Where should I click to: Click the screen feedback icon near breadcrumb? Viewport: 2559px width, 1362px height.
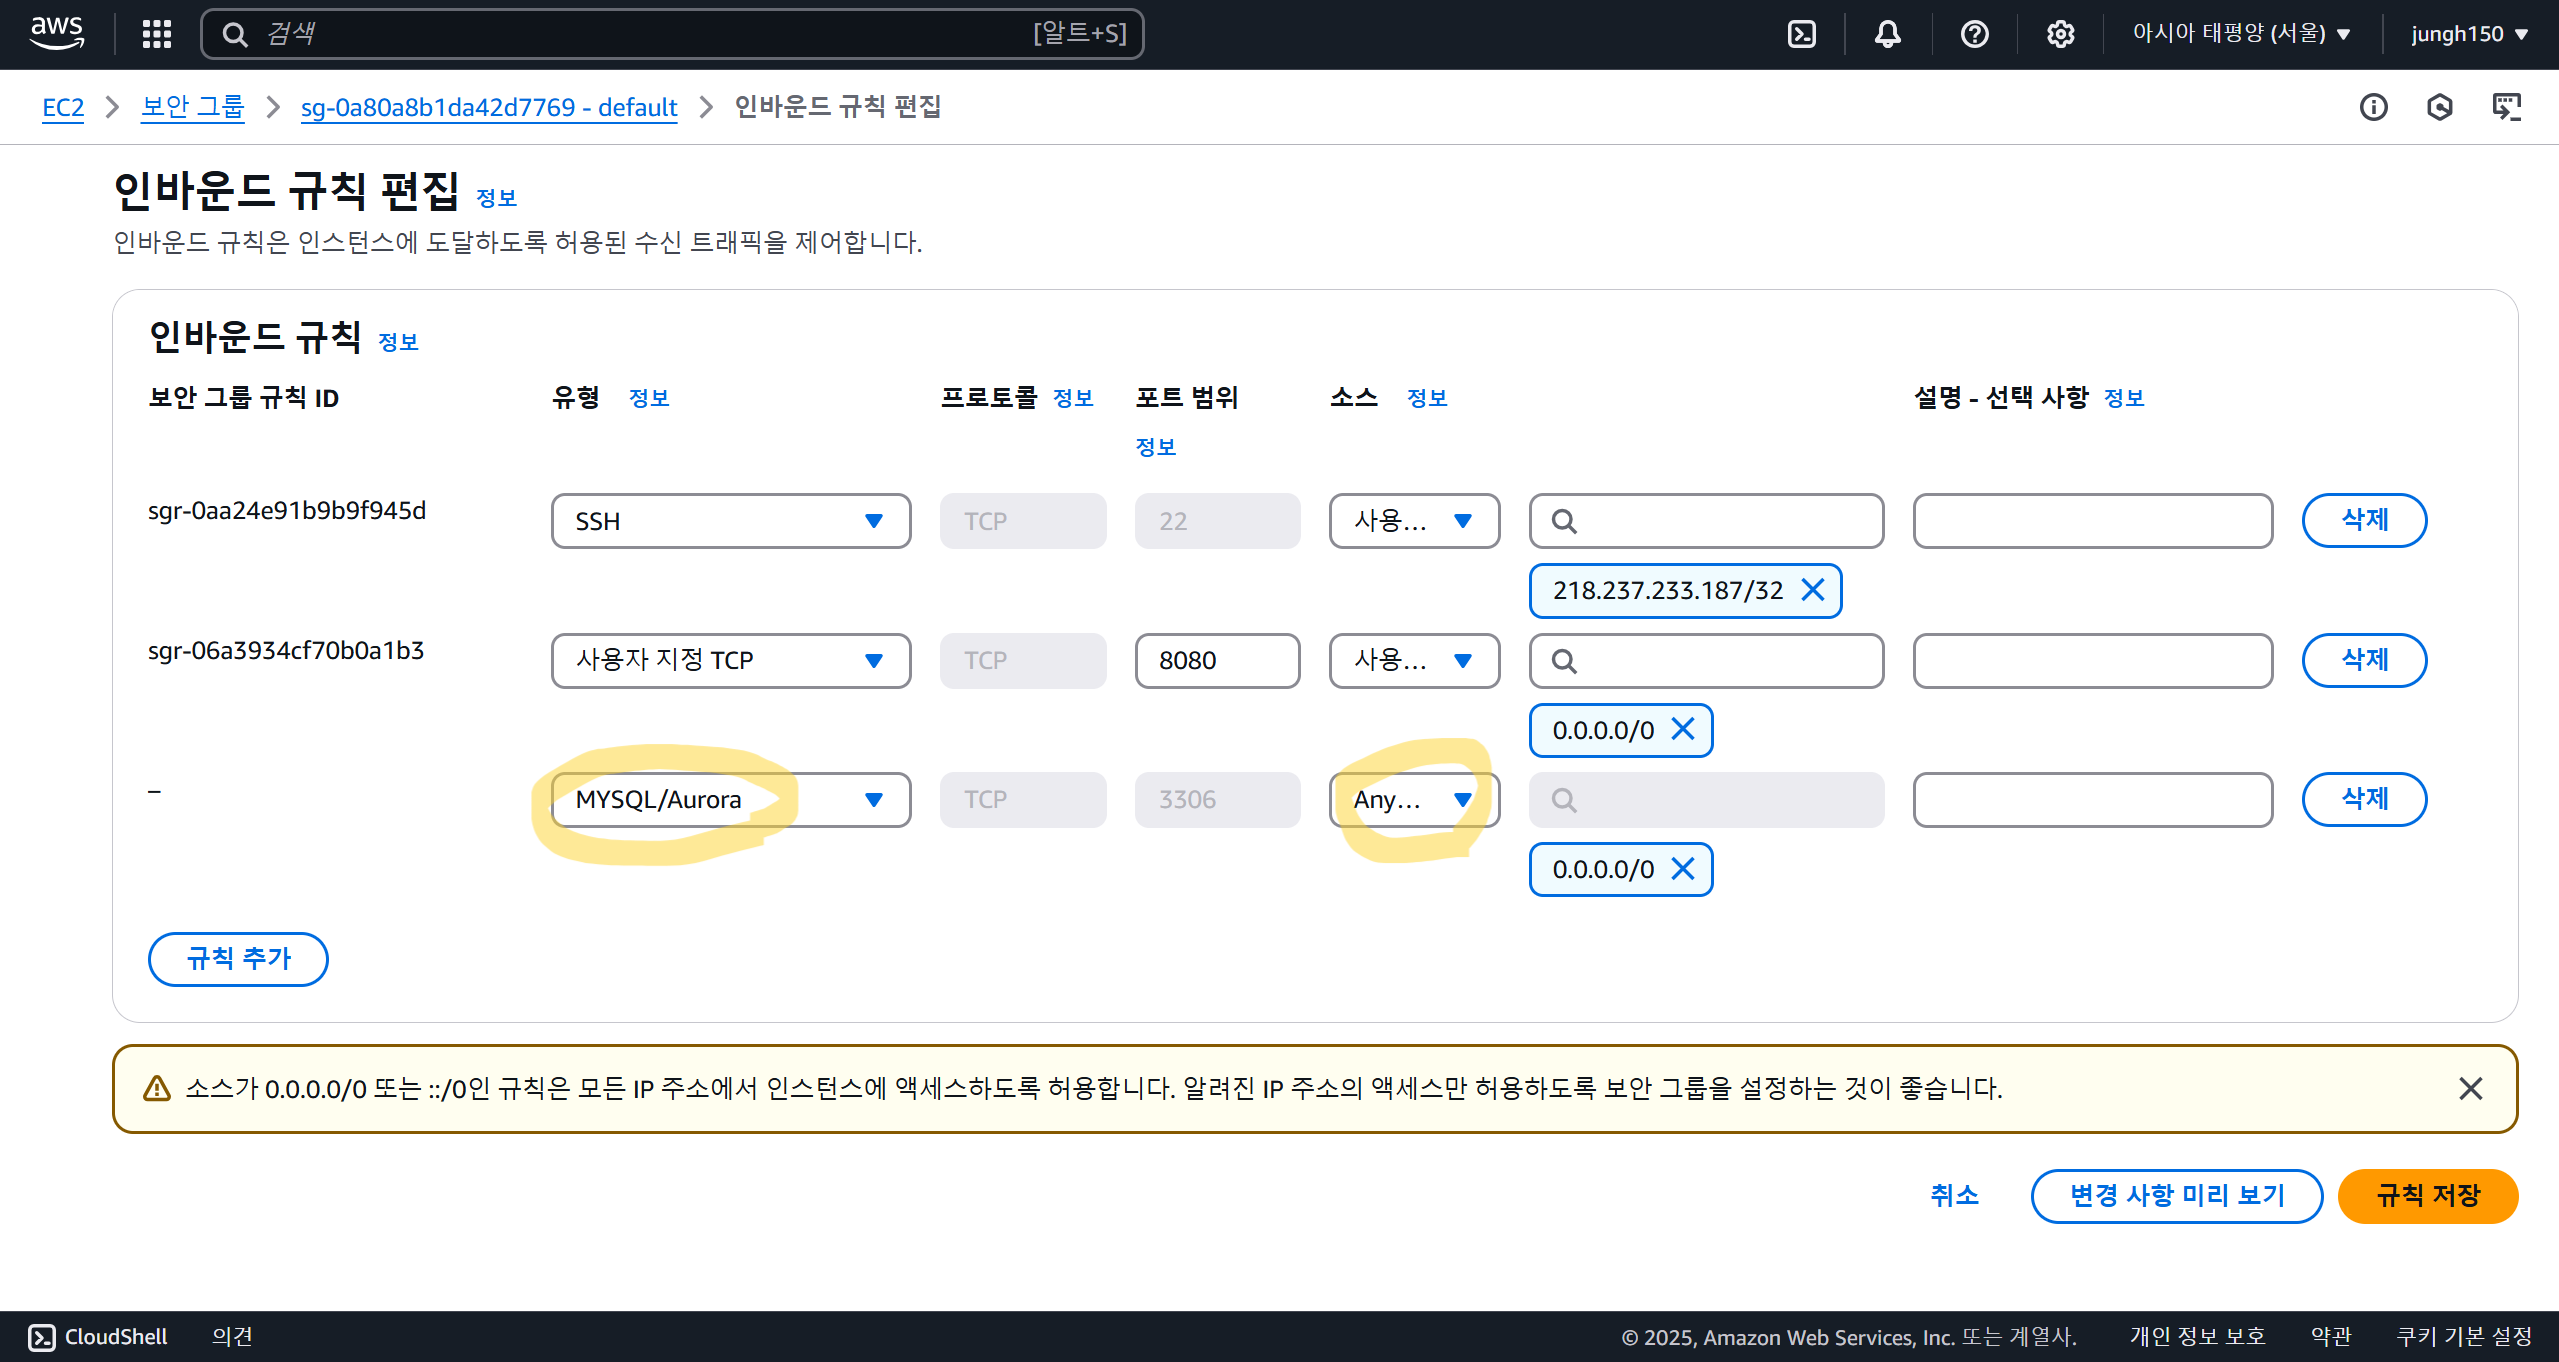(2507, 107)
